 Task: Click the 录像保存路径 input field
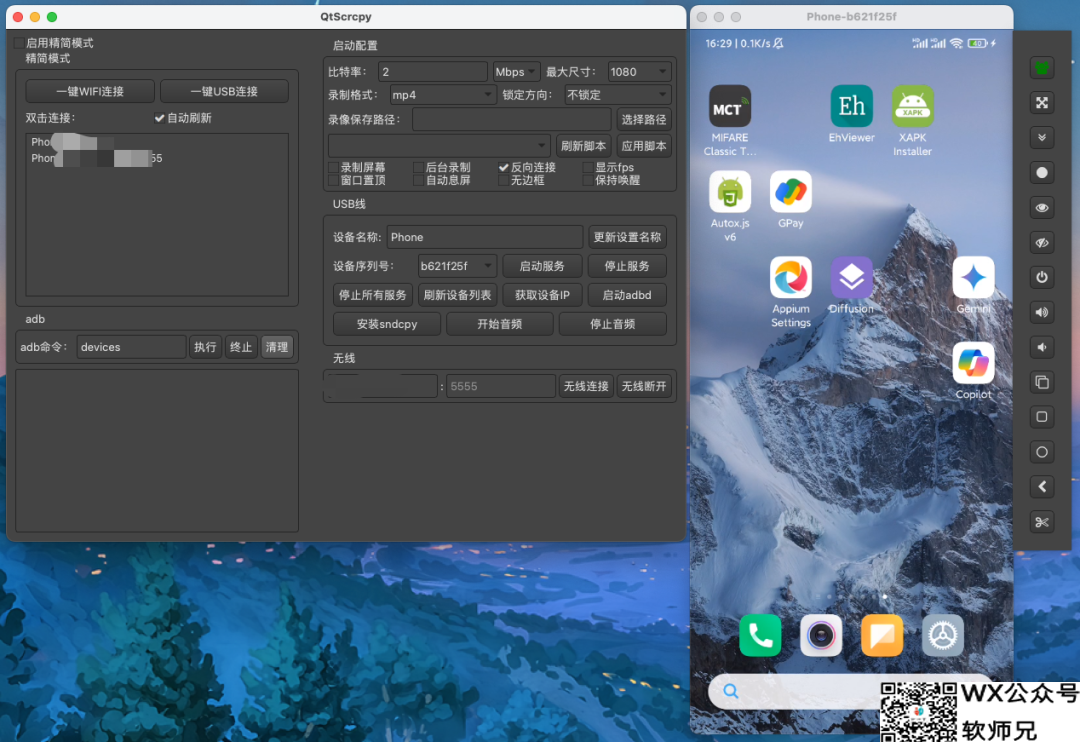pos(512,120)
